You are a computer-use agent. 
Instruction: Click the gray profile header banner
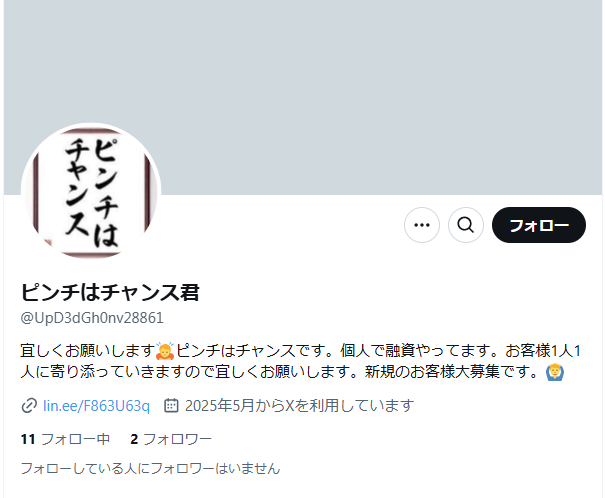(x=303, y=97)
